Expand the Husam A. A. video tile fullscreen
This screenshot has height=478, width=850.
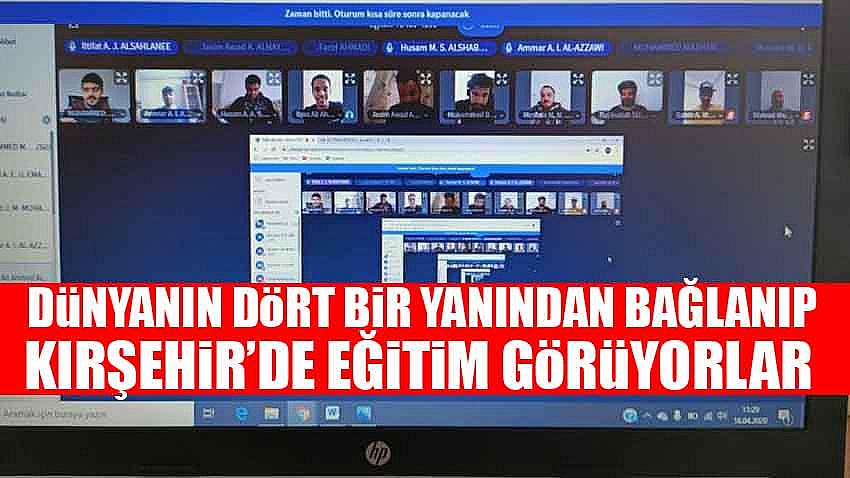click(x=273, y=78)
